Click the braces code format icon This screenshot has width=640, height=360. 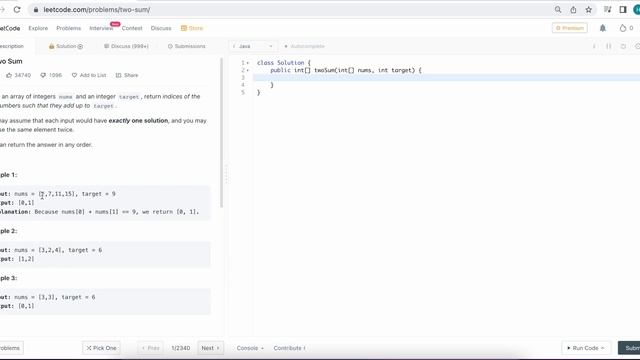pyautogui.click(x=609, y=46)
